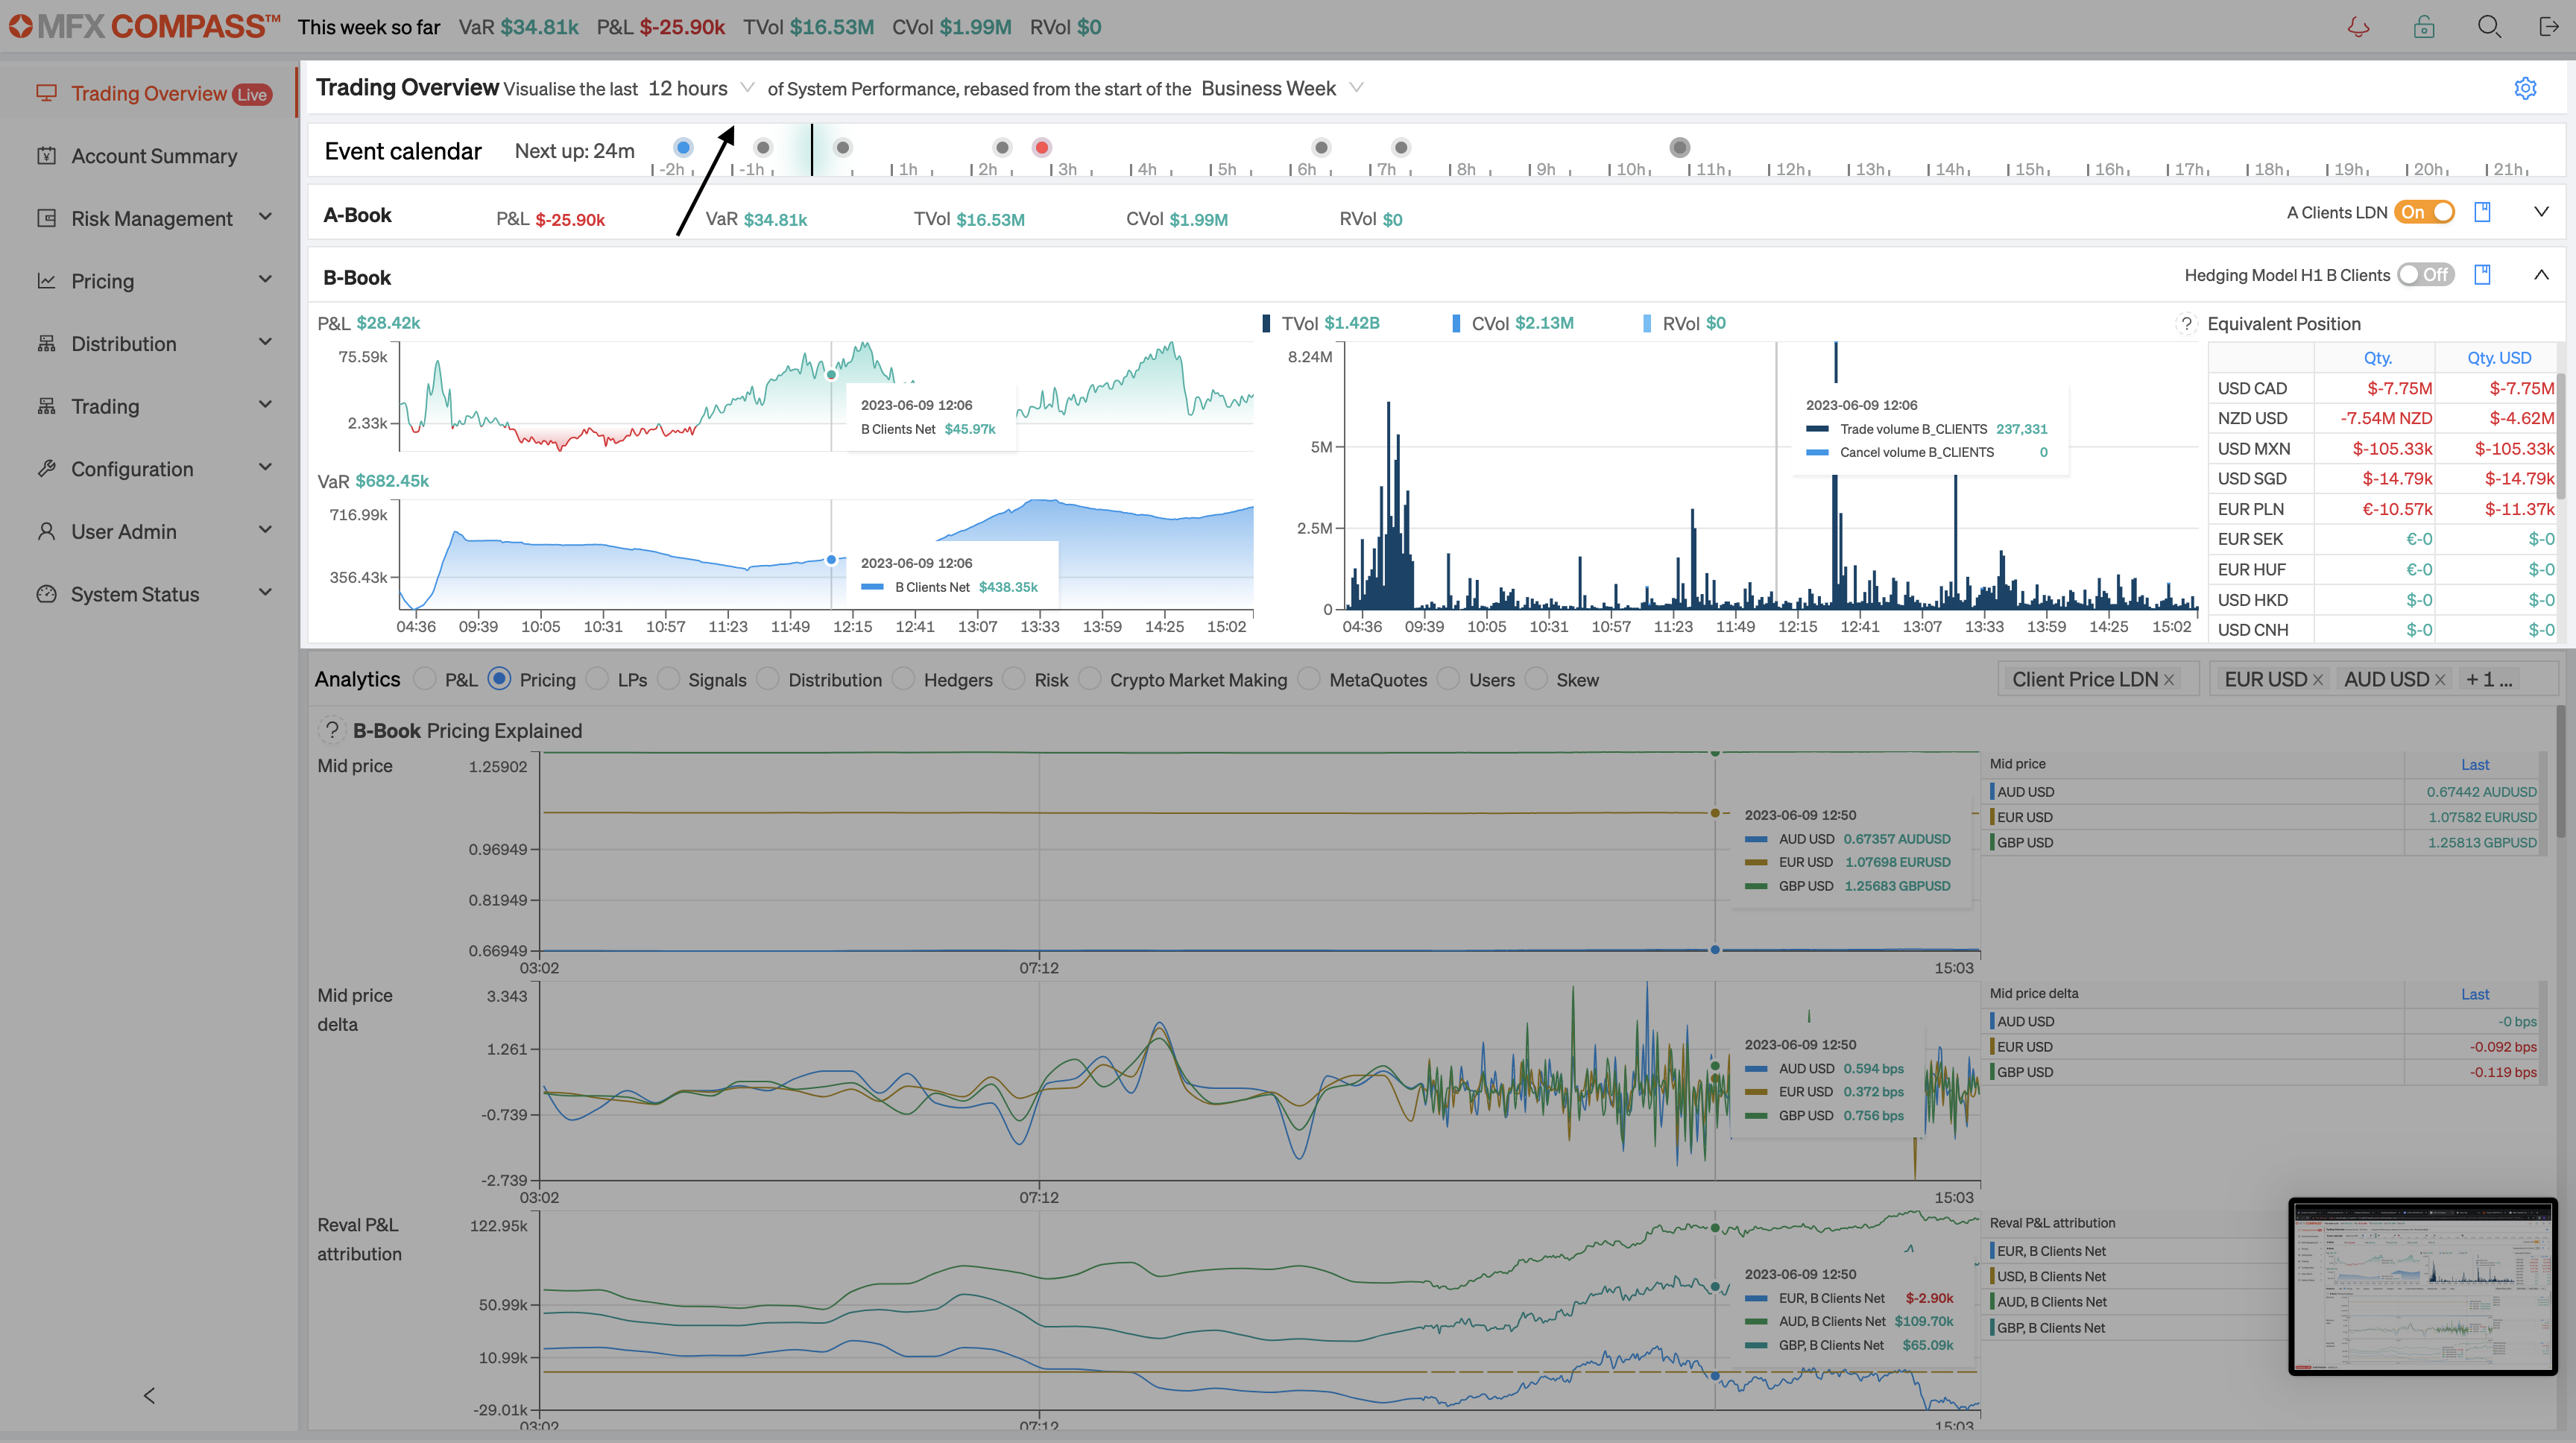Open Account Summary page
This screenshot has height=1443, width=2576.
pos(154,156)
